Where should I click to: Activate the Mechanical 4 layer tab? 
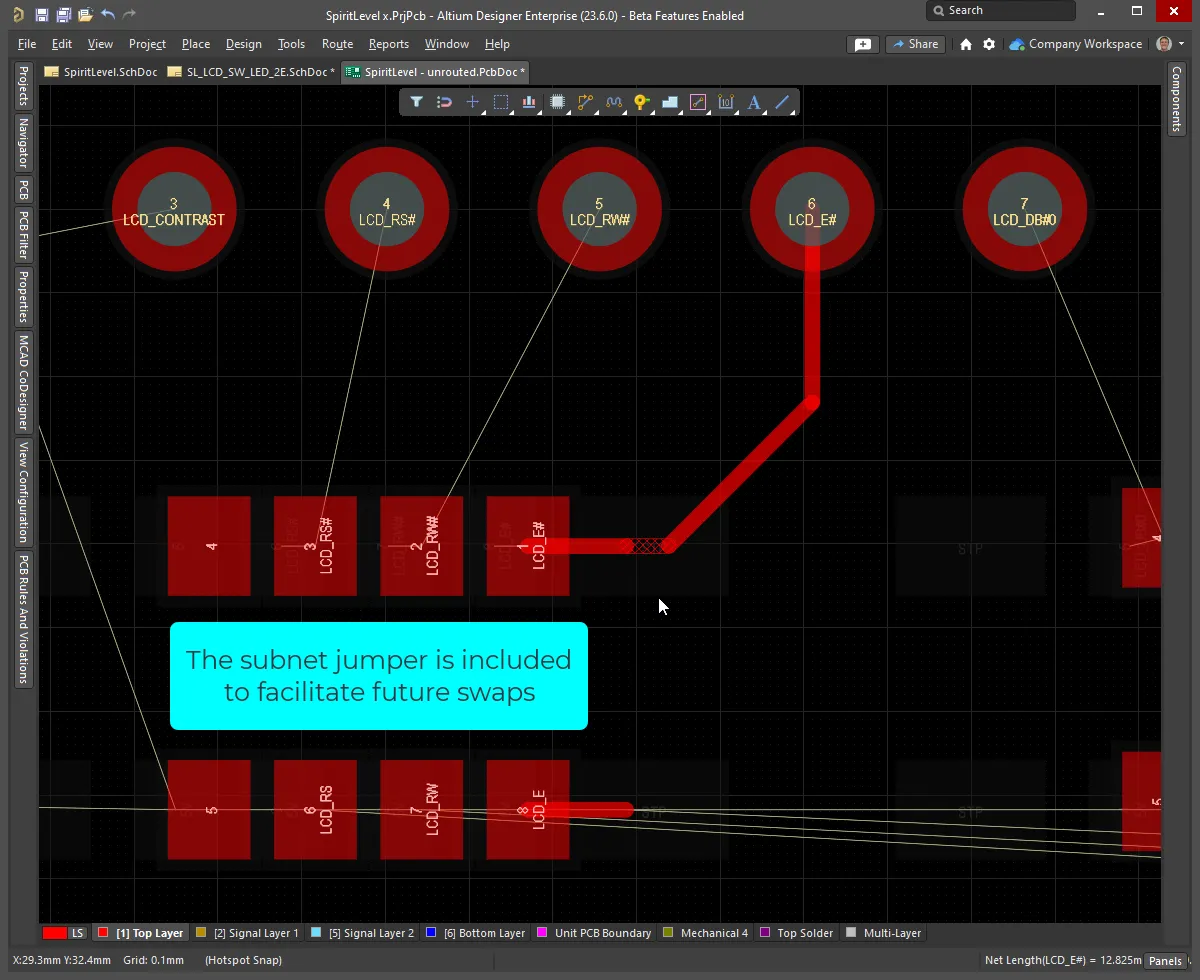706,933
